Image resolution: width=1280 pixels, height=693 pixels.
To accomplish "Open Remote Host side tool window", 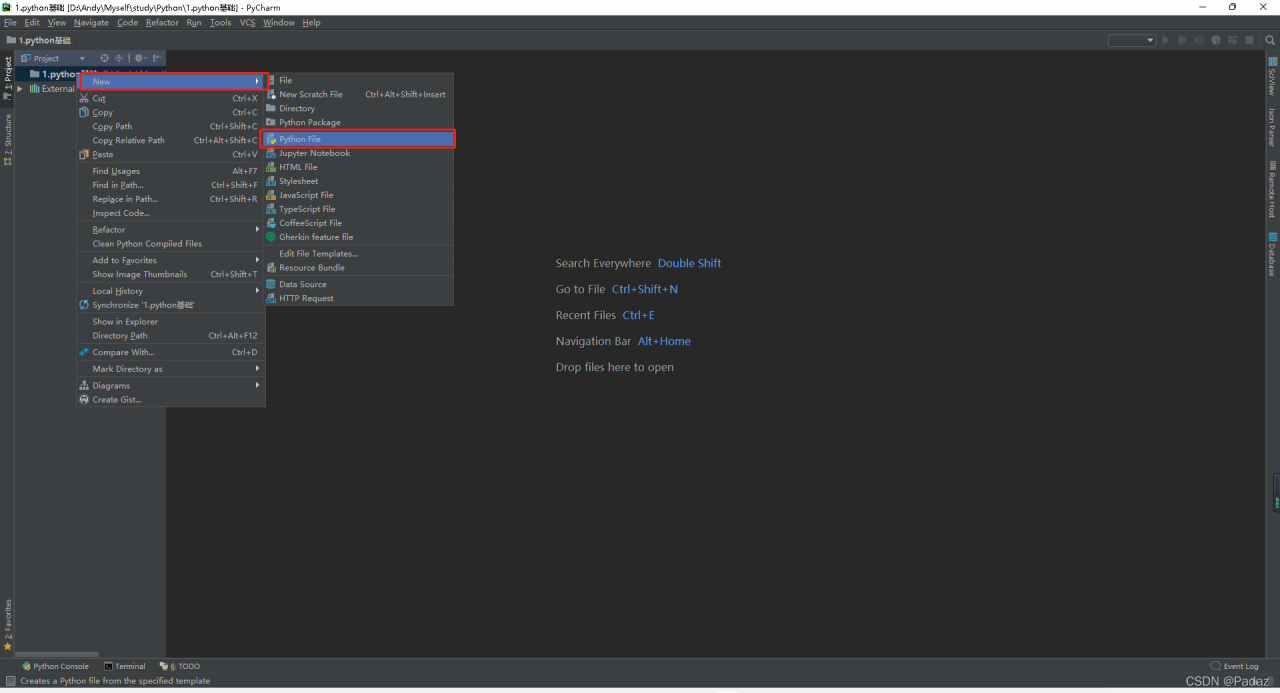I will [x=1272, y=190].
